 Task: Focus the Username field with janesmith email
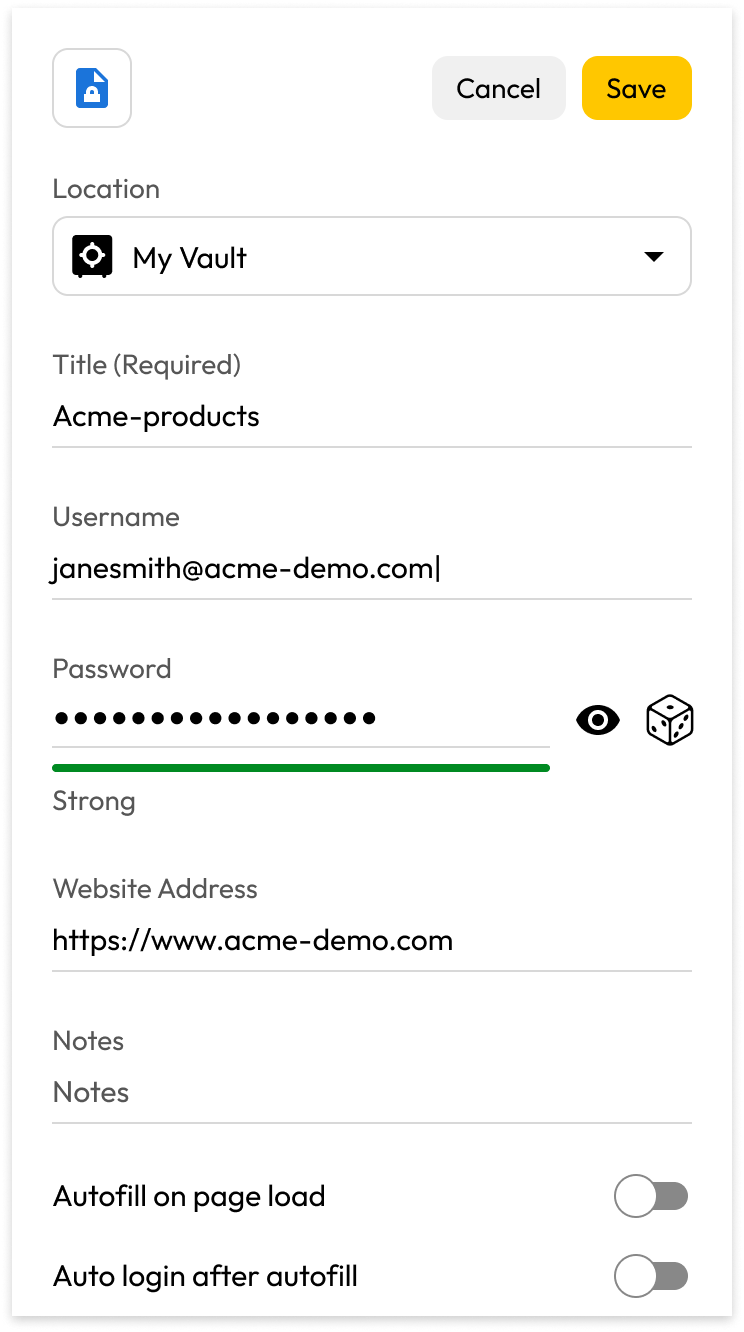[x=370, y=569]
